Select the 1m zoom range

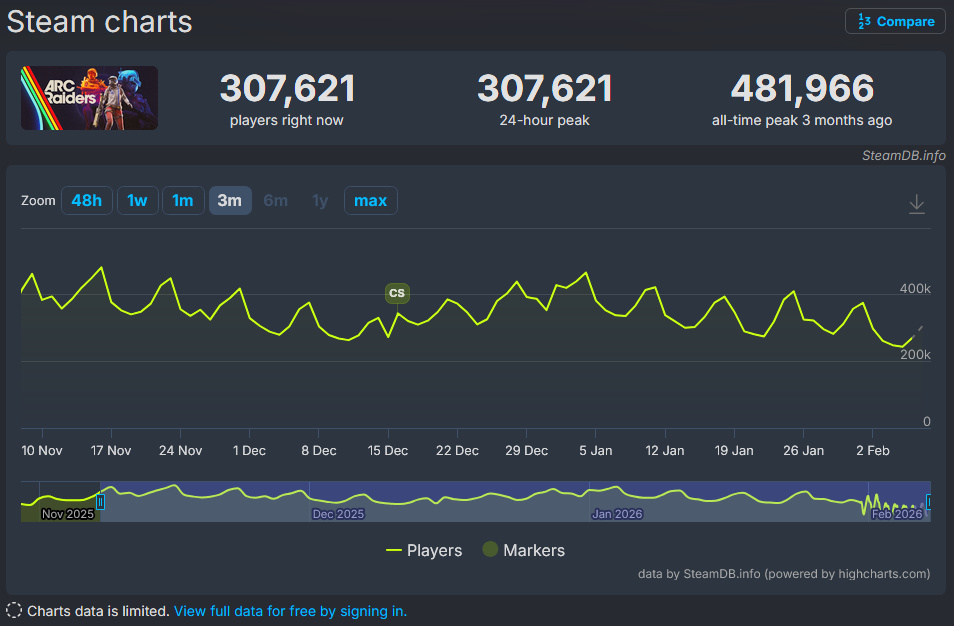(183, 200)
